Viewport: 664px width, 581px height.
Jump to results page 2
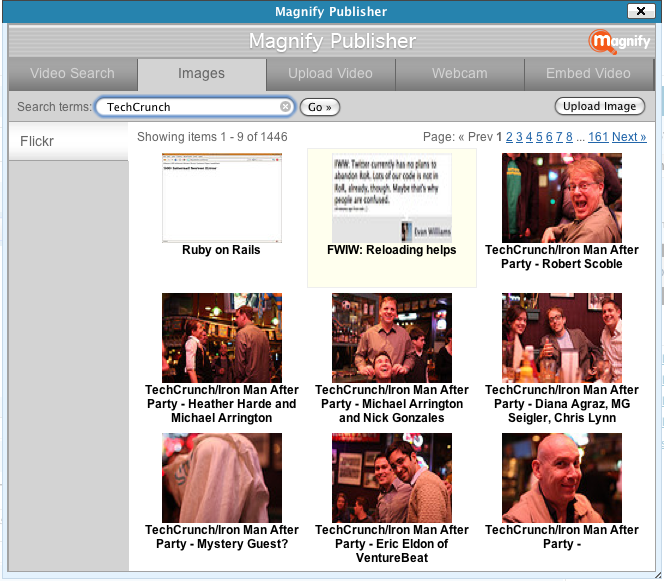(x=509, y=137)
